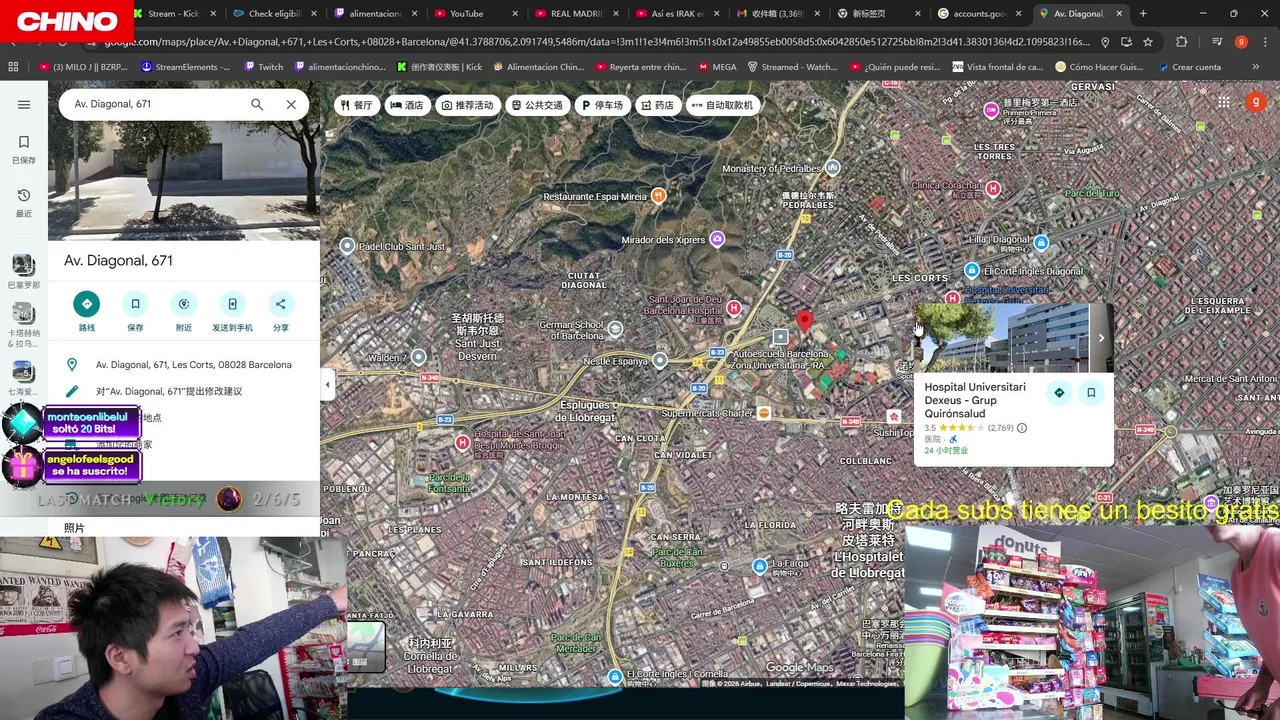Open recent Barcelona (巴塞罗那) thumbnail in left rail
Viewport: 1280px width, 720px height.
pyautogui.click(x=24, y=271)
